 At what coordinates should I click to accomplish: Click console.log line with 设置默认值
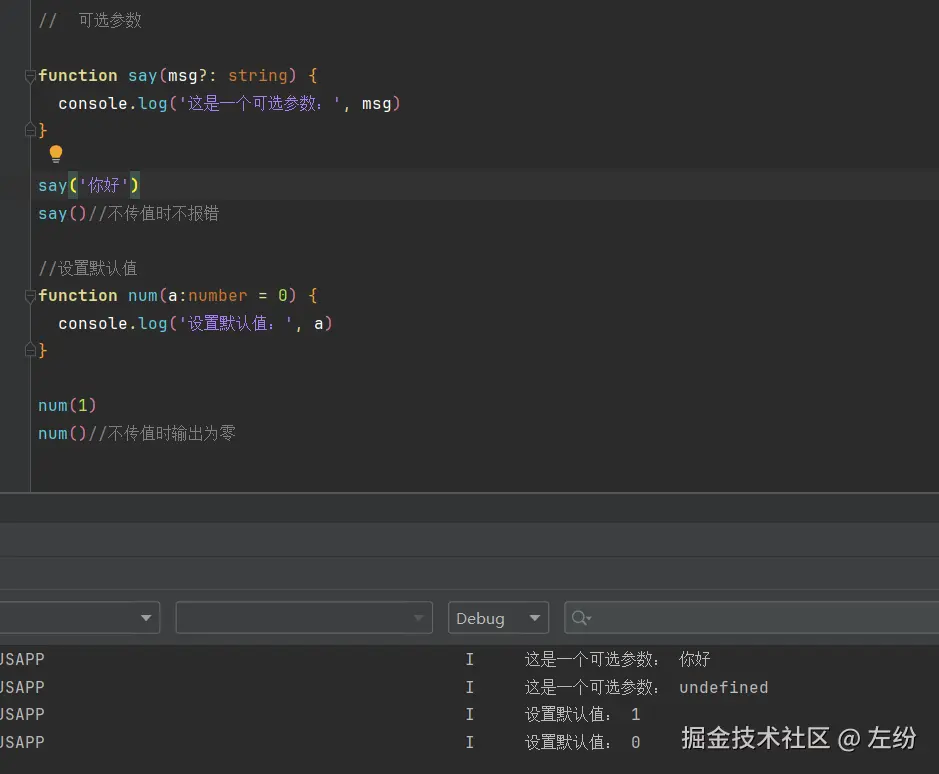[x=195, y=323]
